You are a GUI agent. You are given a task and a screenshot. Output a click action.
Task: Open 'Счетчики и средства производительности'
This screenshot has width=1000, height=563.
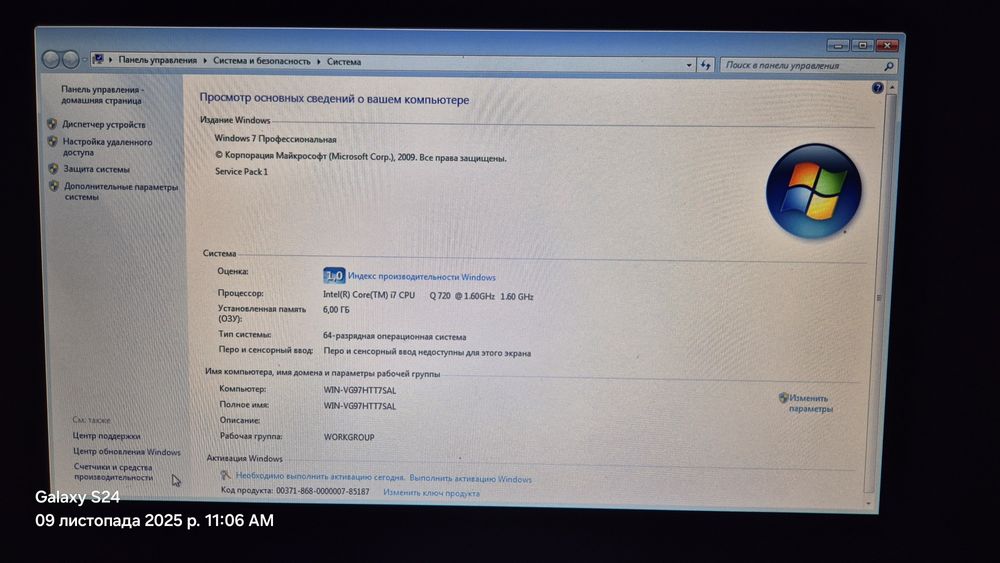pyautogui.click(x=114, y=472)
